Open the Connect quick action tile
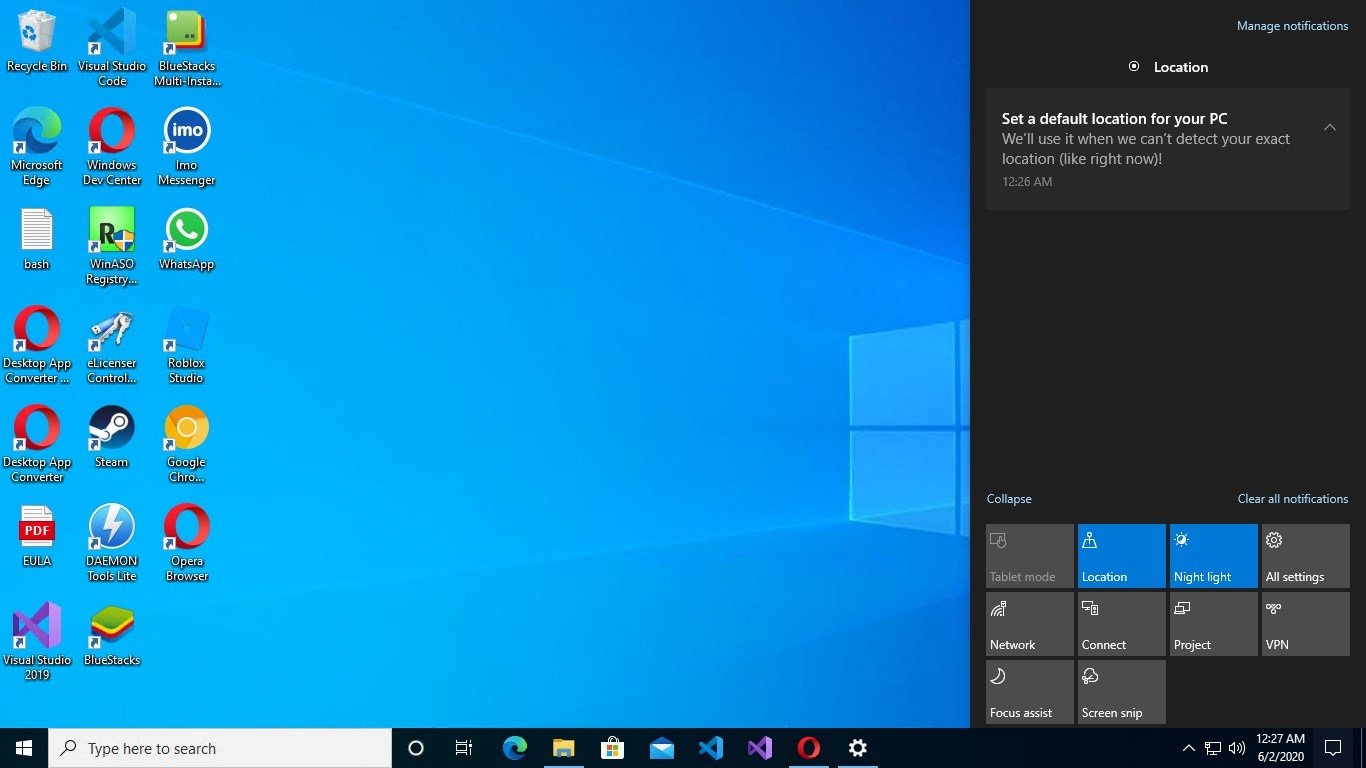Screen dimensions: 1366x768 point(1122,624)
